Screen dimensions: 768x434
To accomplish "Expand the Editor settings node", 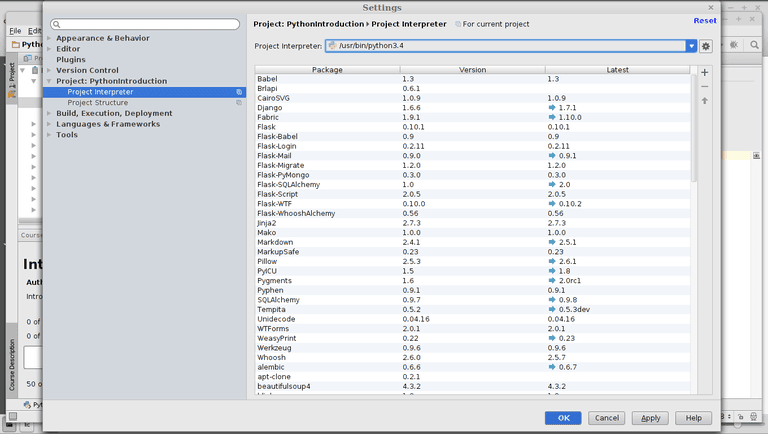I will pos(49,49).
